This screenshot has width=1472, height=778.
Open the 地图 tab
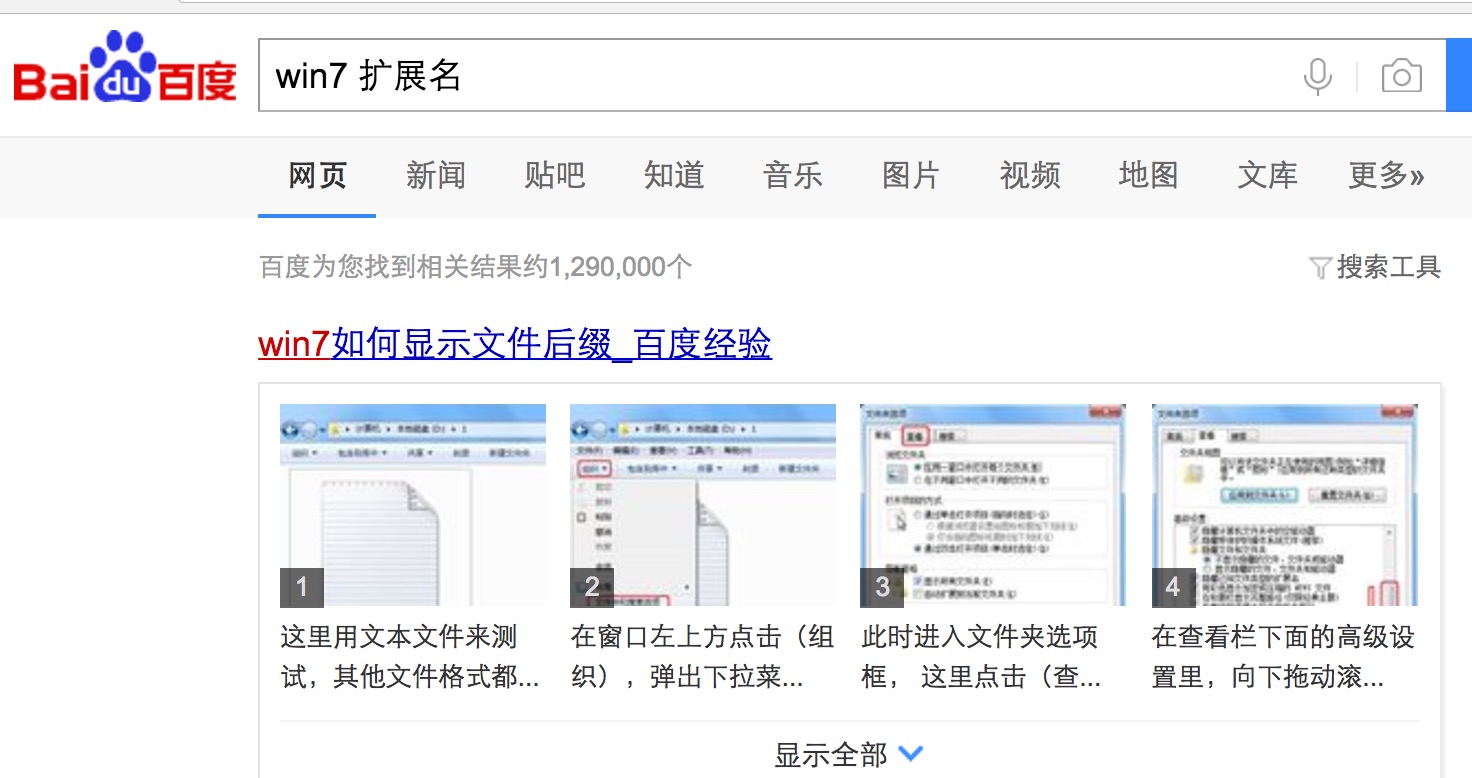tap(1149, 176)
